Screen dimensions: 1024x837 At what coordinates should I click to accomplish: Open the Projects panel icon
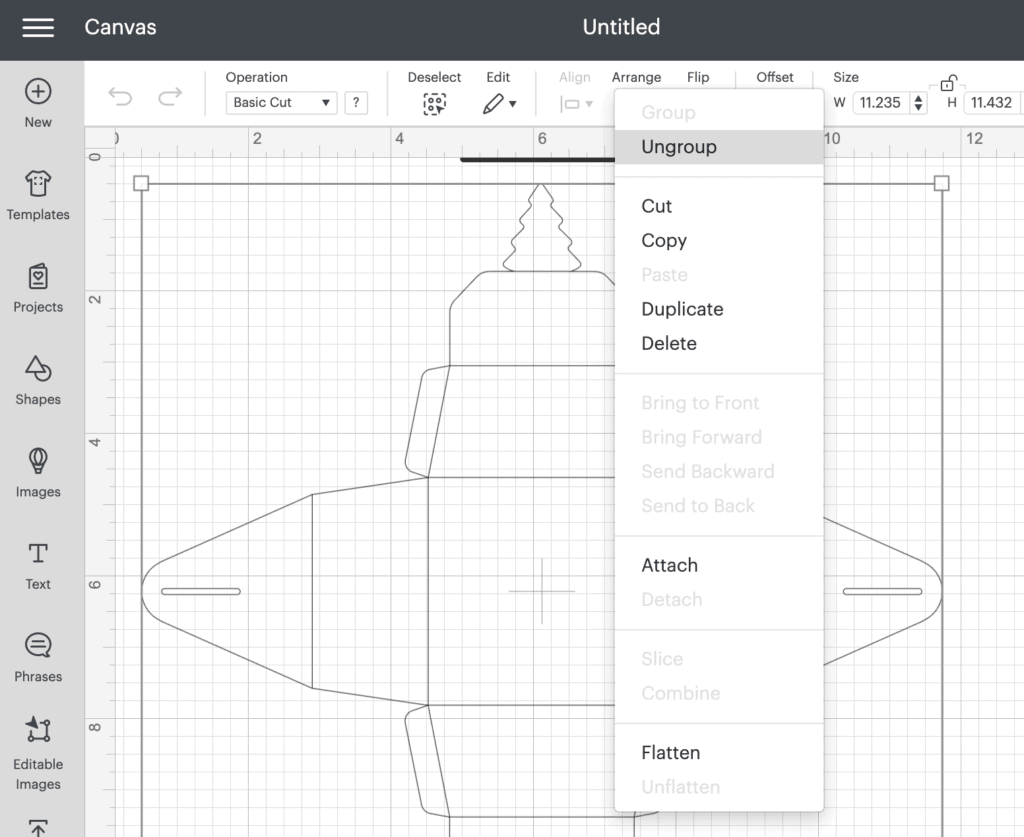[x=38, y=276]
